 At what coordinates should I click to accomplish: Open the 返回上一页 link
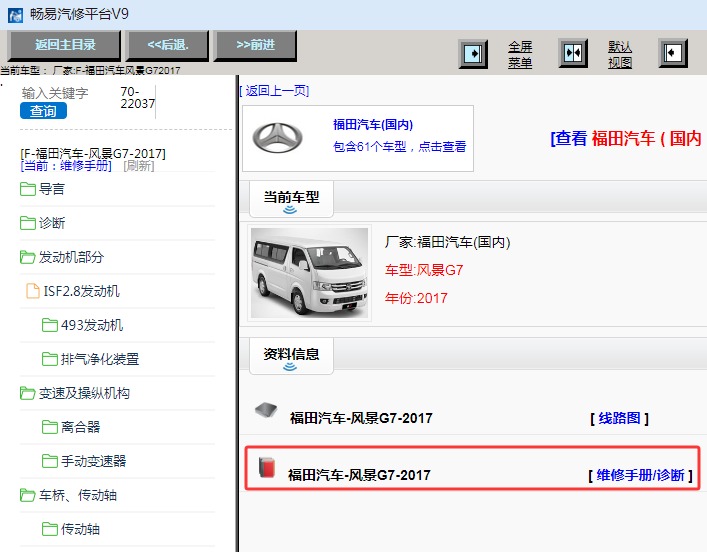[274, 91]
